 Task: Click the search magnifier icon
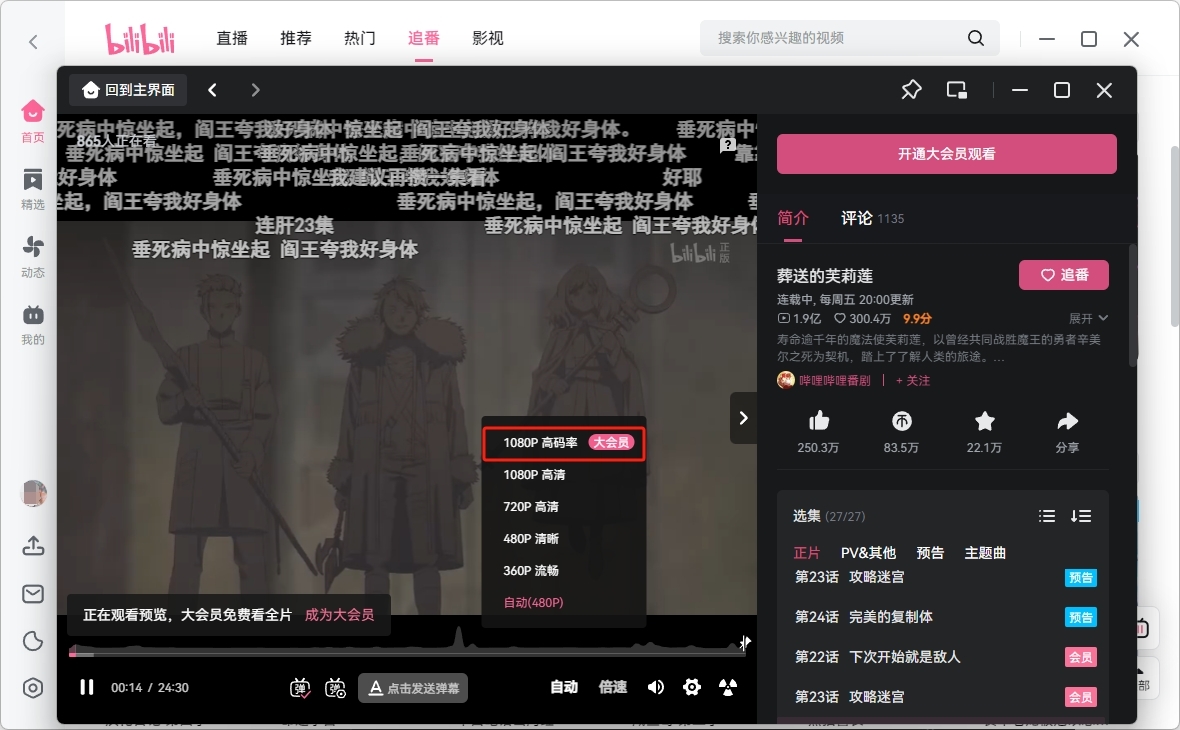pos(976,38)
